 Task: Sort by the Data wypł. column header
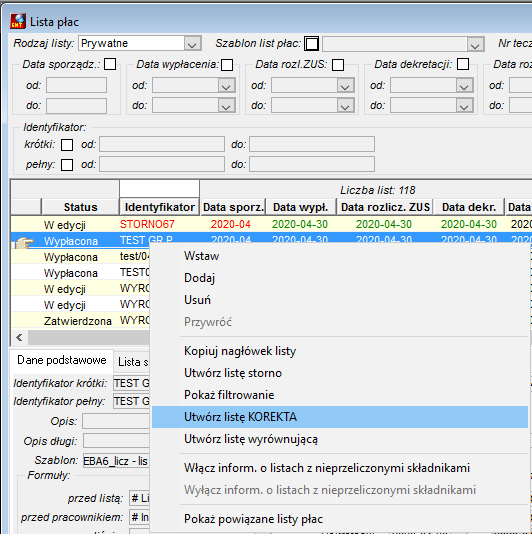click(x=301, y=207)
